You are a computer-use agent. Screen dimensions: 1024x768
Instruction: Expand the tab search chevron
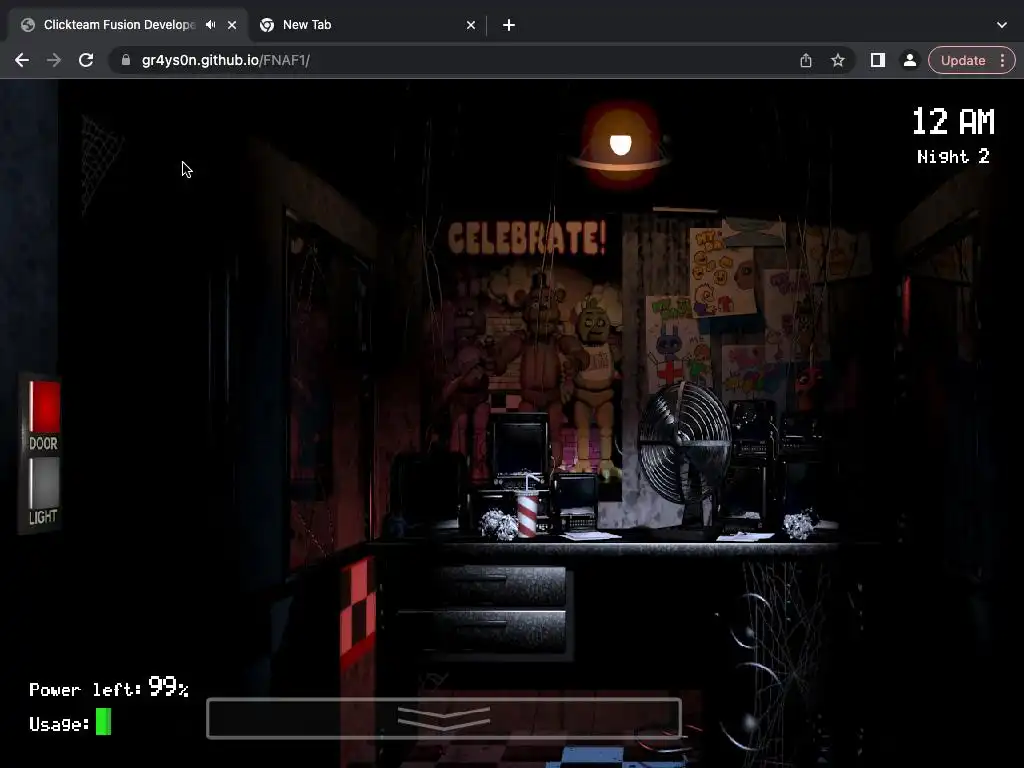pos(1002,25)
